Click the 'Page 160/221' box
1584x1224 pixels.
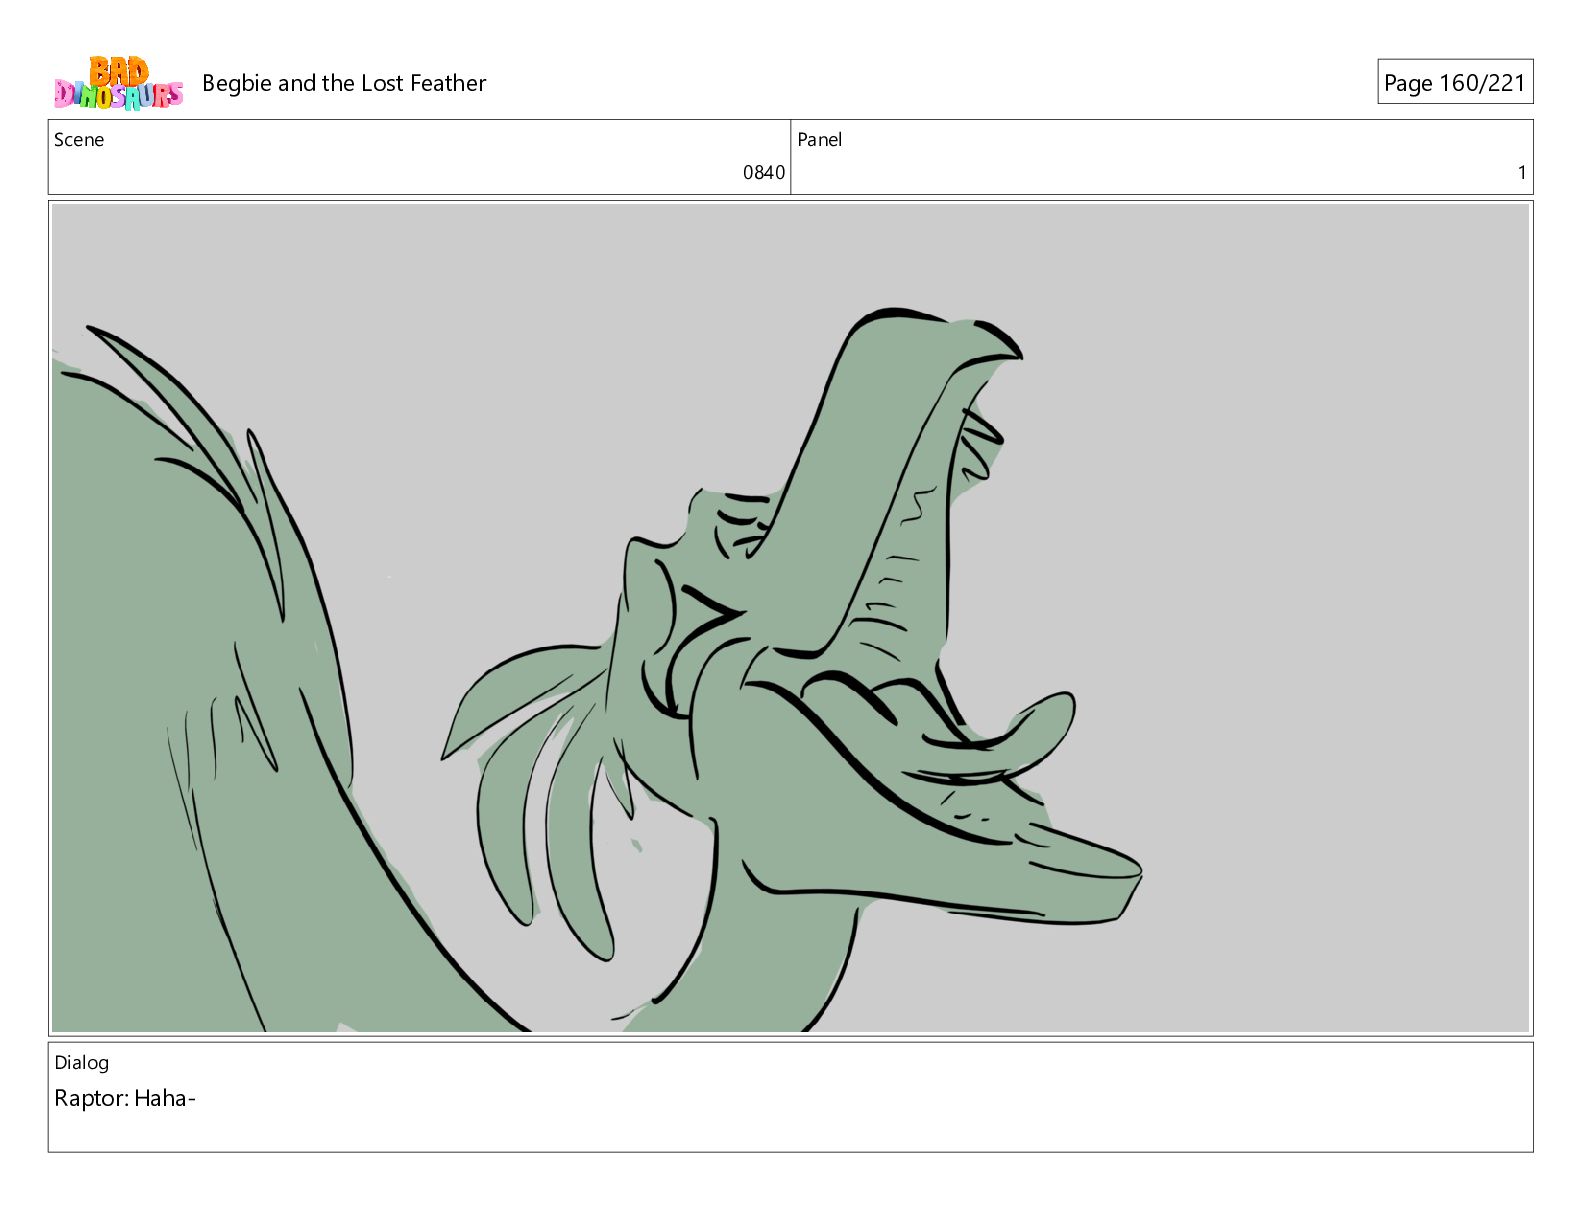pos(1455,82)
